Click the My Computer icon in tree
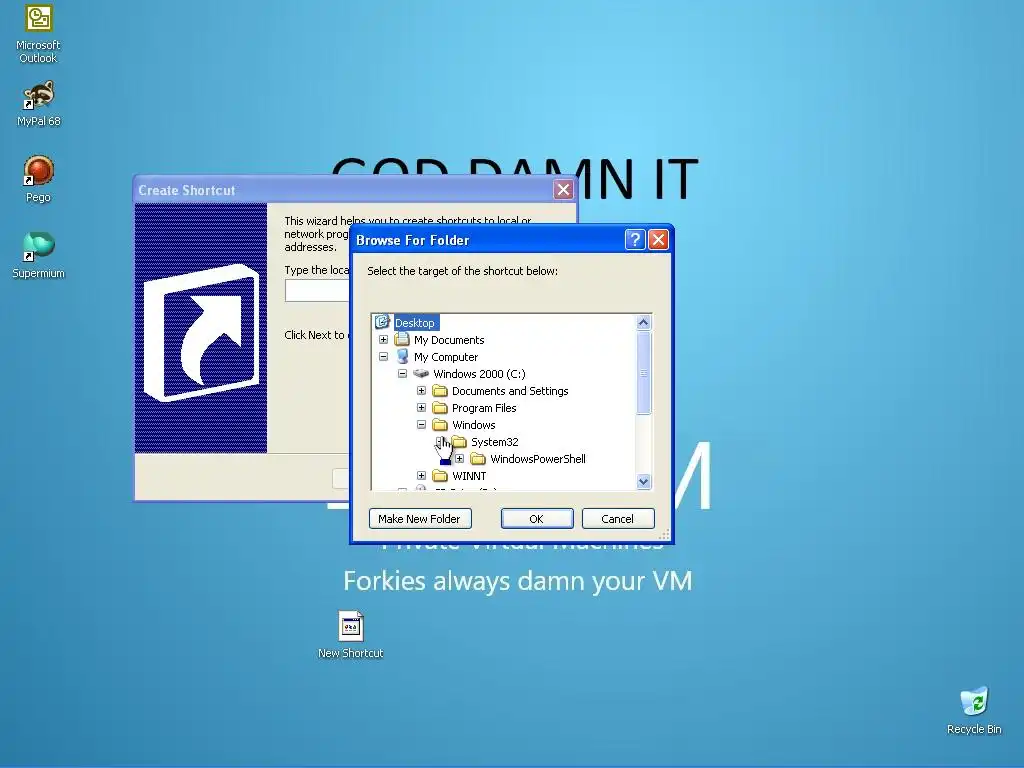Viewport: 1024px width, 768px height. coord(402,357)
